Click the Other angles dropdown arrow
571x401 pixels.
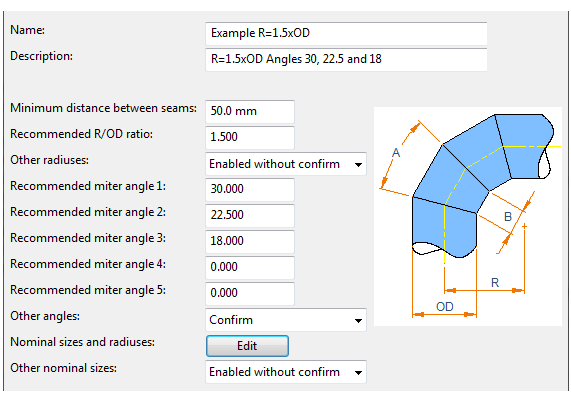(358, 321)
